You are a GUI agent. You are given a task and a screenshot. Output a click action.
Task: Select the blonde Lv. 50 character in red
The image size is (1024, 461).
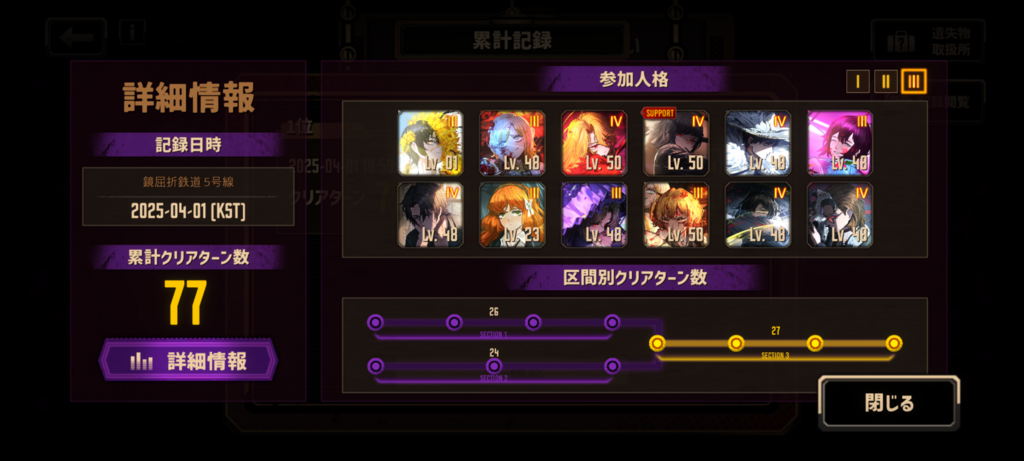click(594, 143)
